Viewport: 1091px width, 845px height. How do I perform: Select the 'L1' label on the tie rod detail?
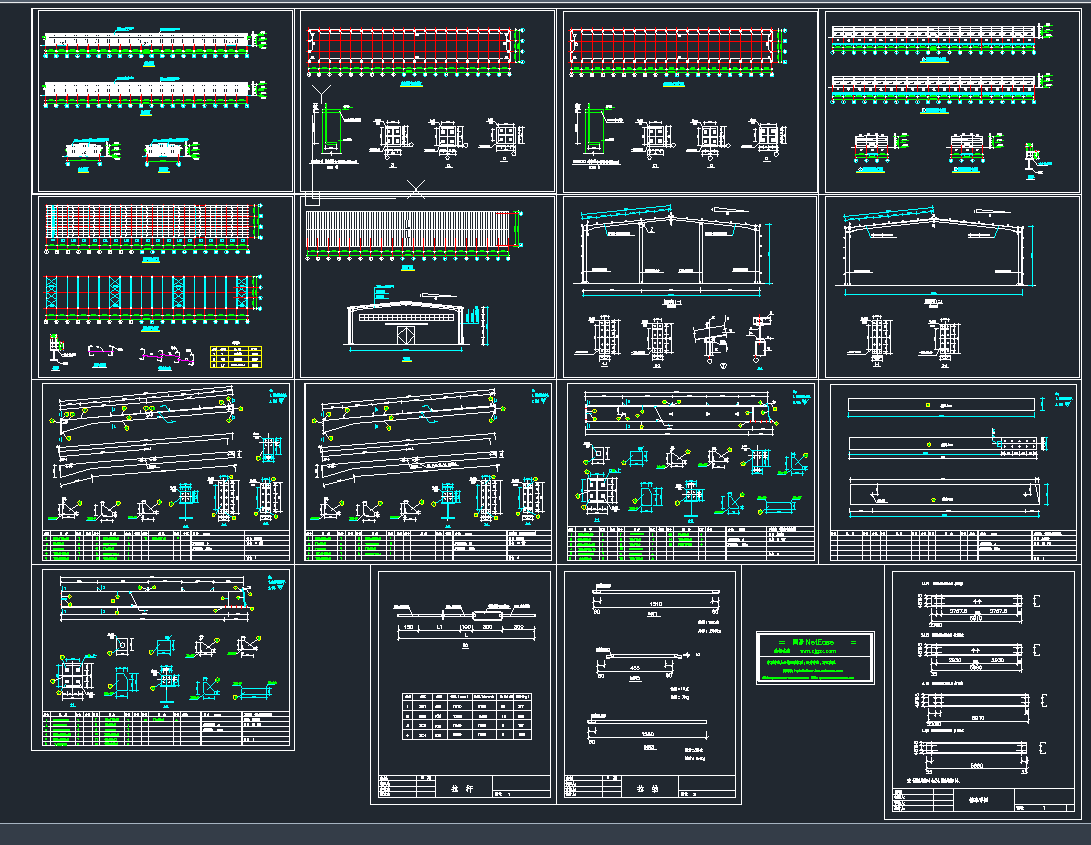click(x=440, y=627)
